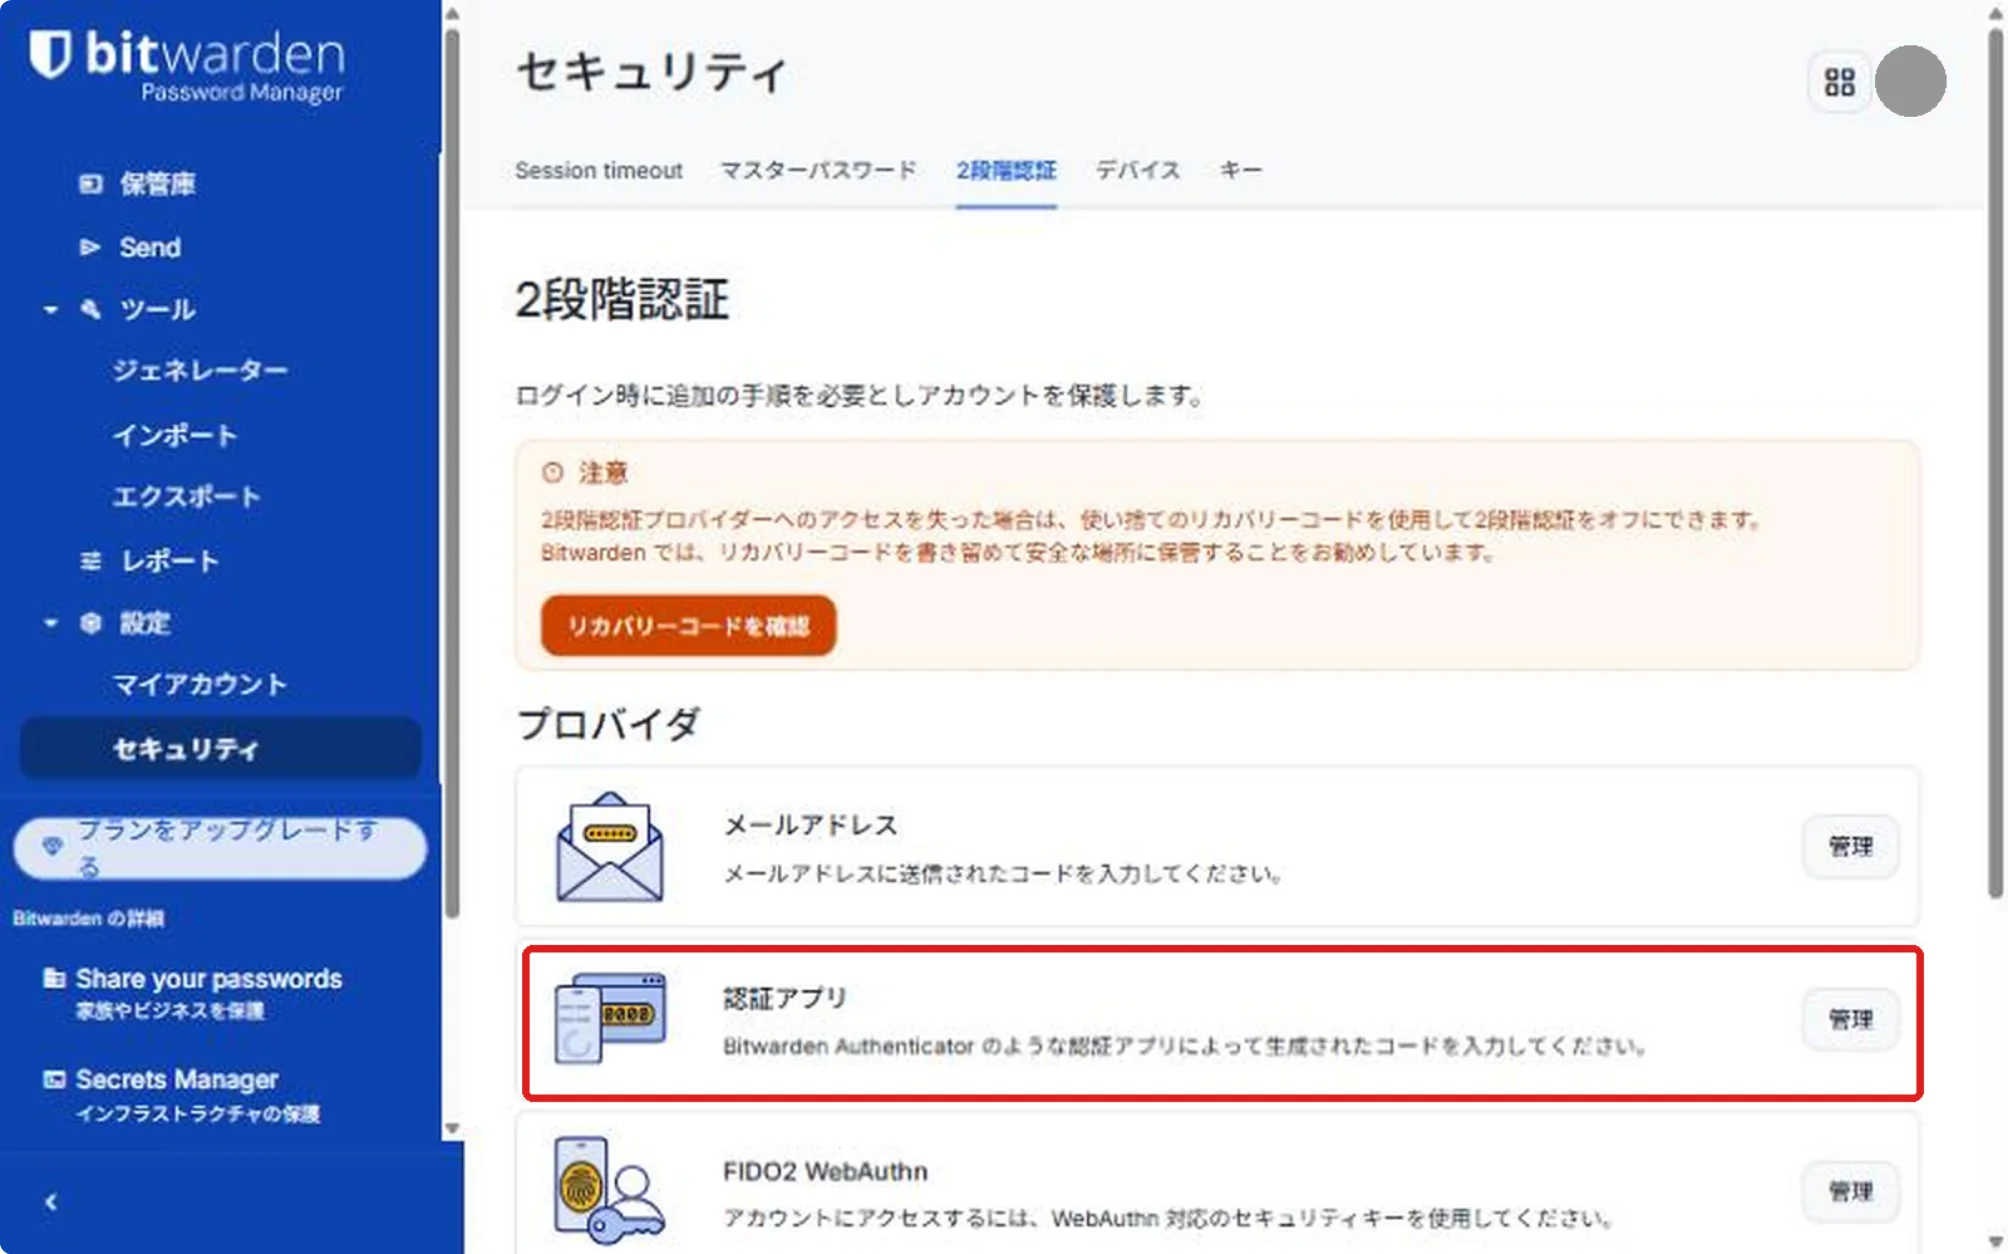
Task: Click the 設定 gear icon
Action: click(x=91, y=623)
